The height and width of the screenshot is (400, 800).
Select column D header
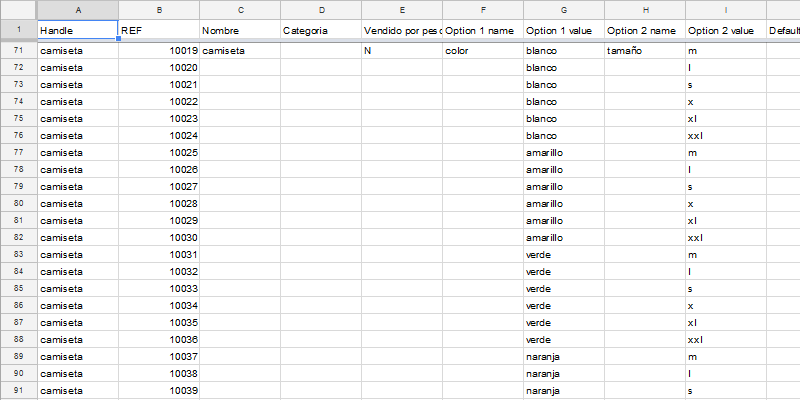point(321,10)
